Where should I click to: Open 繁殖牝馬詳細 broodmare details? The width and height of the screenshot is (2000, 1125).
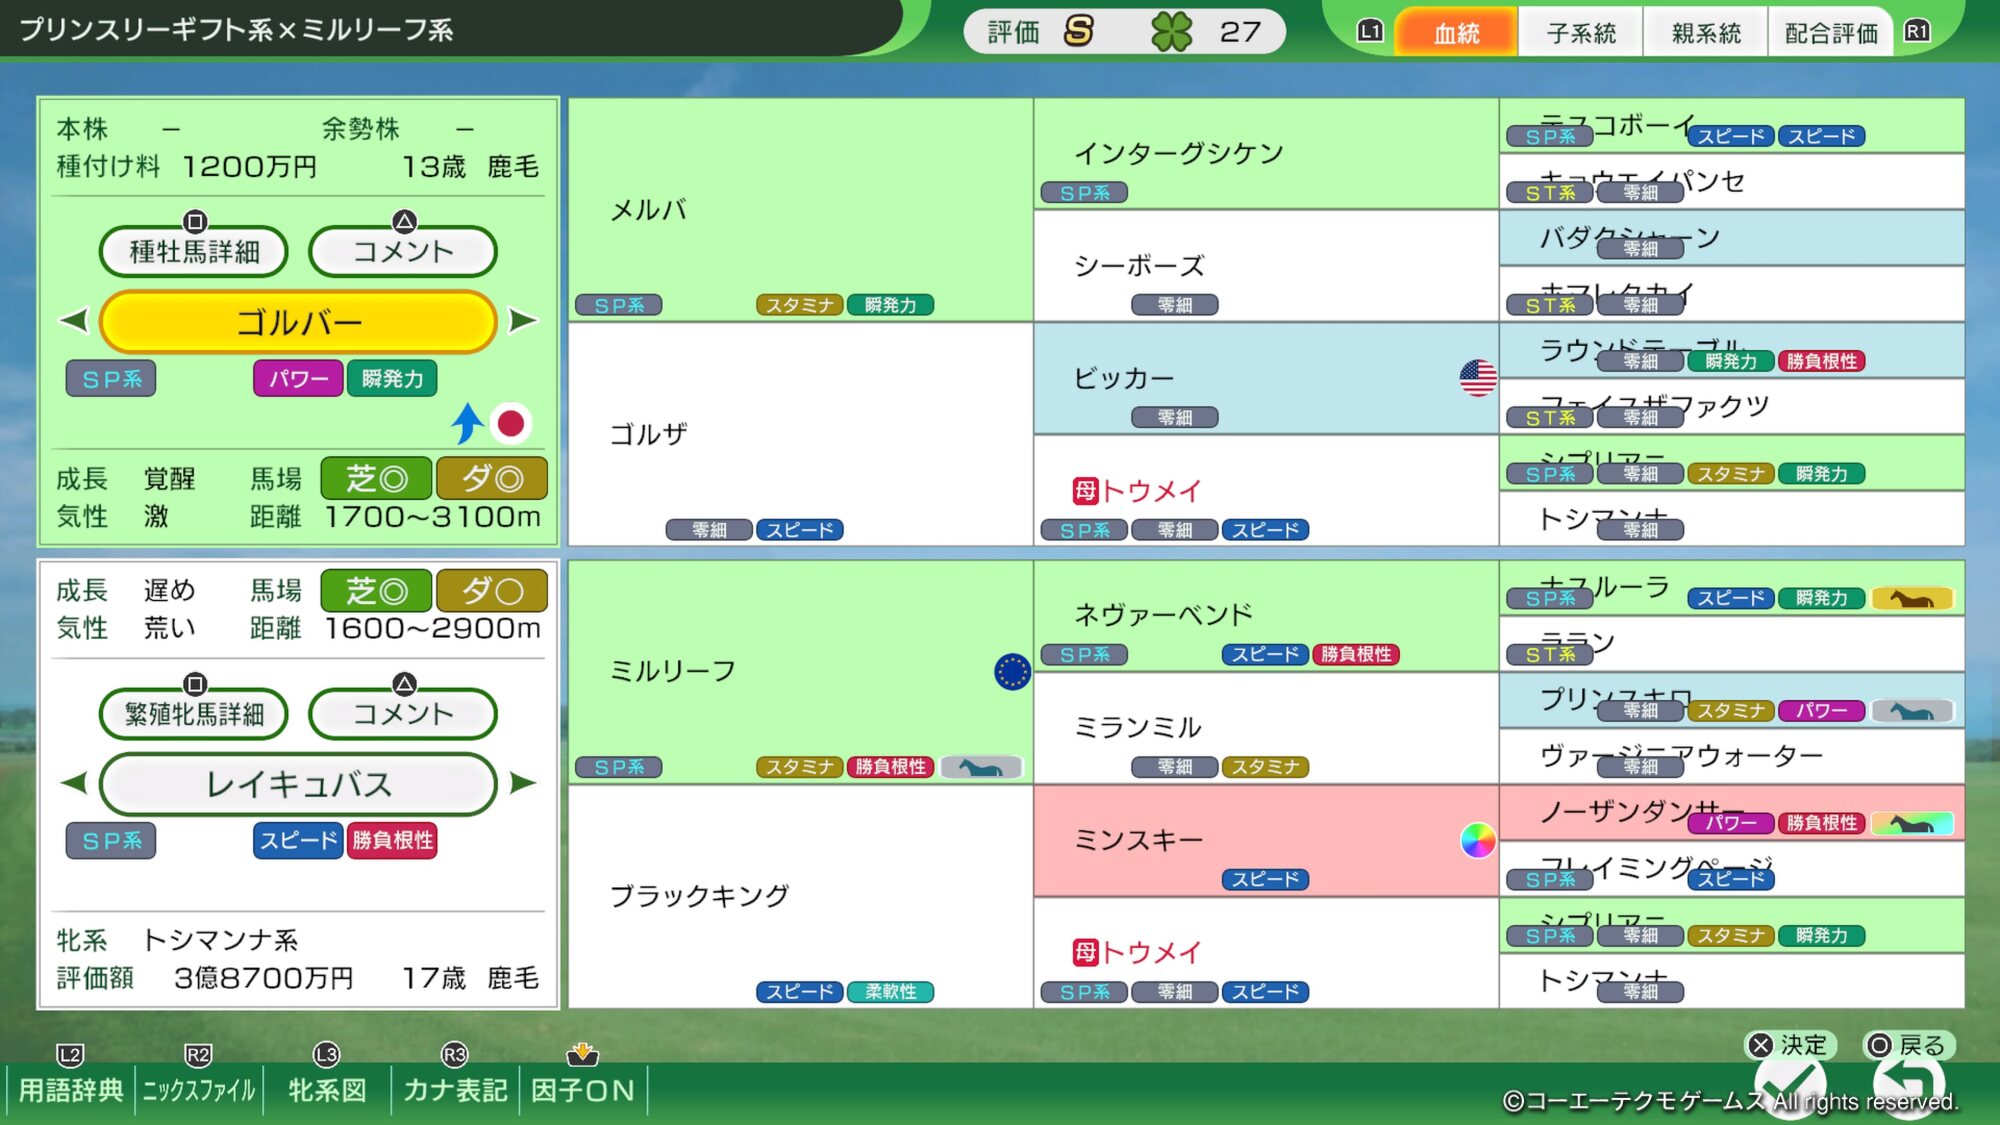pos(194,713)
